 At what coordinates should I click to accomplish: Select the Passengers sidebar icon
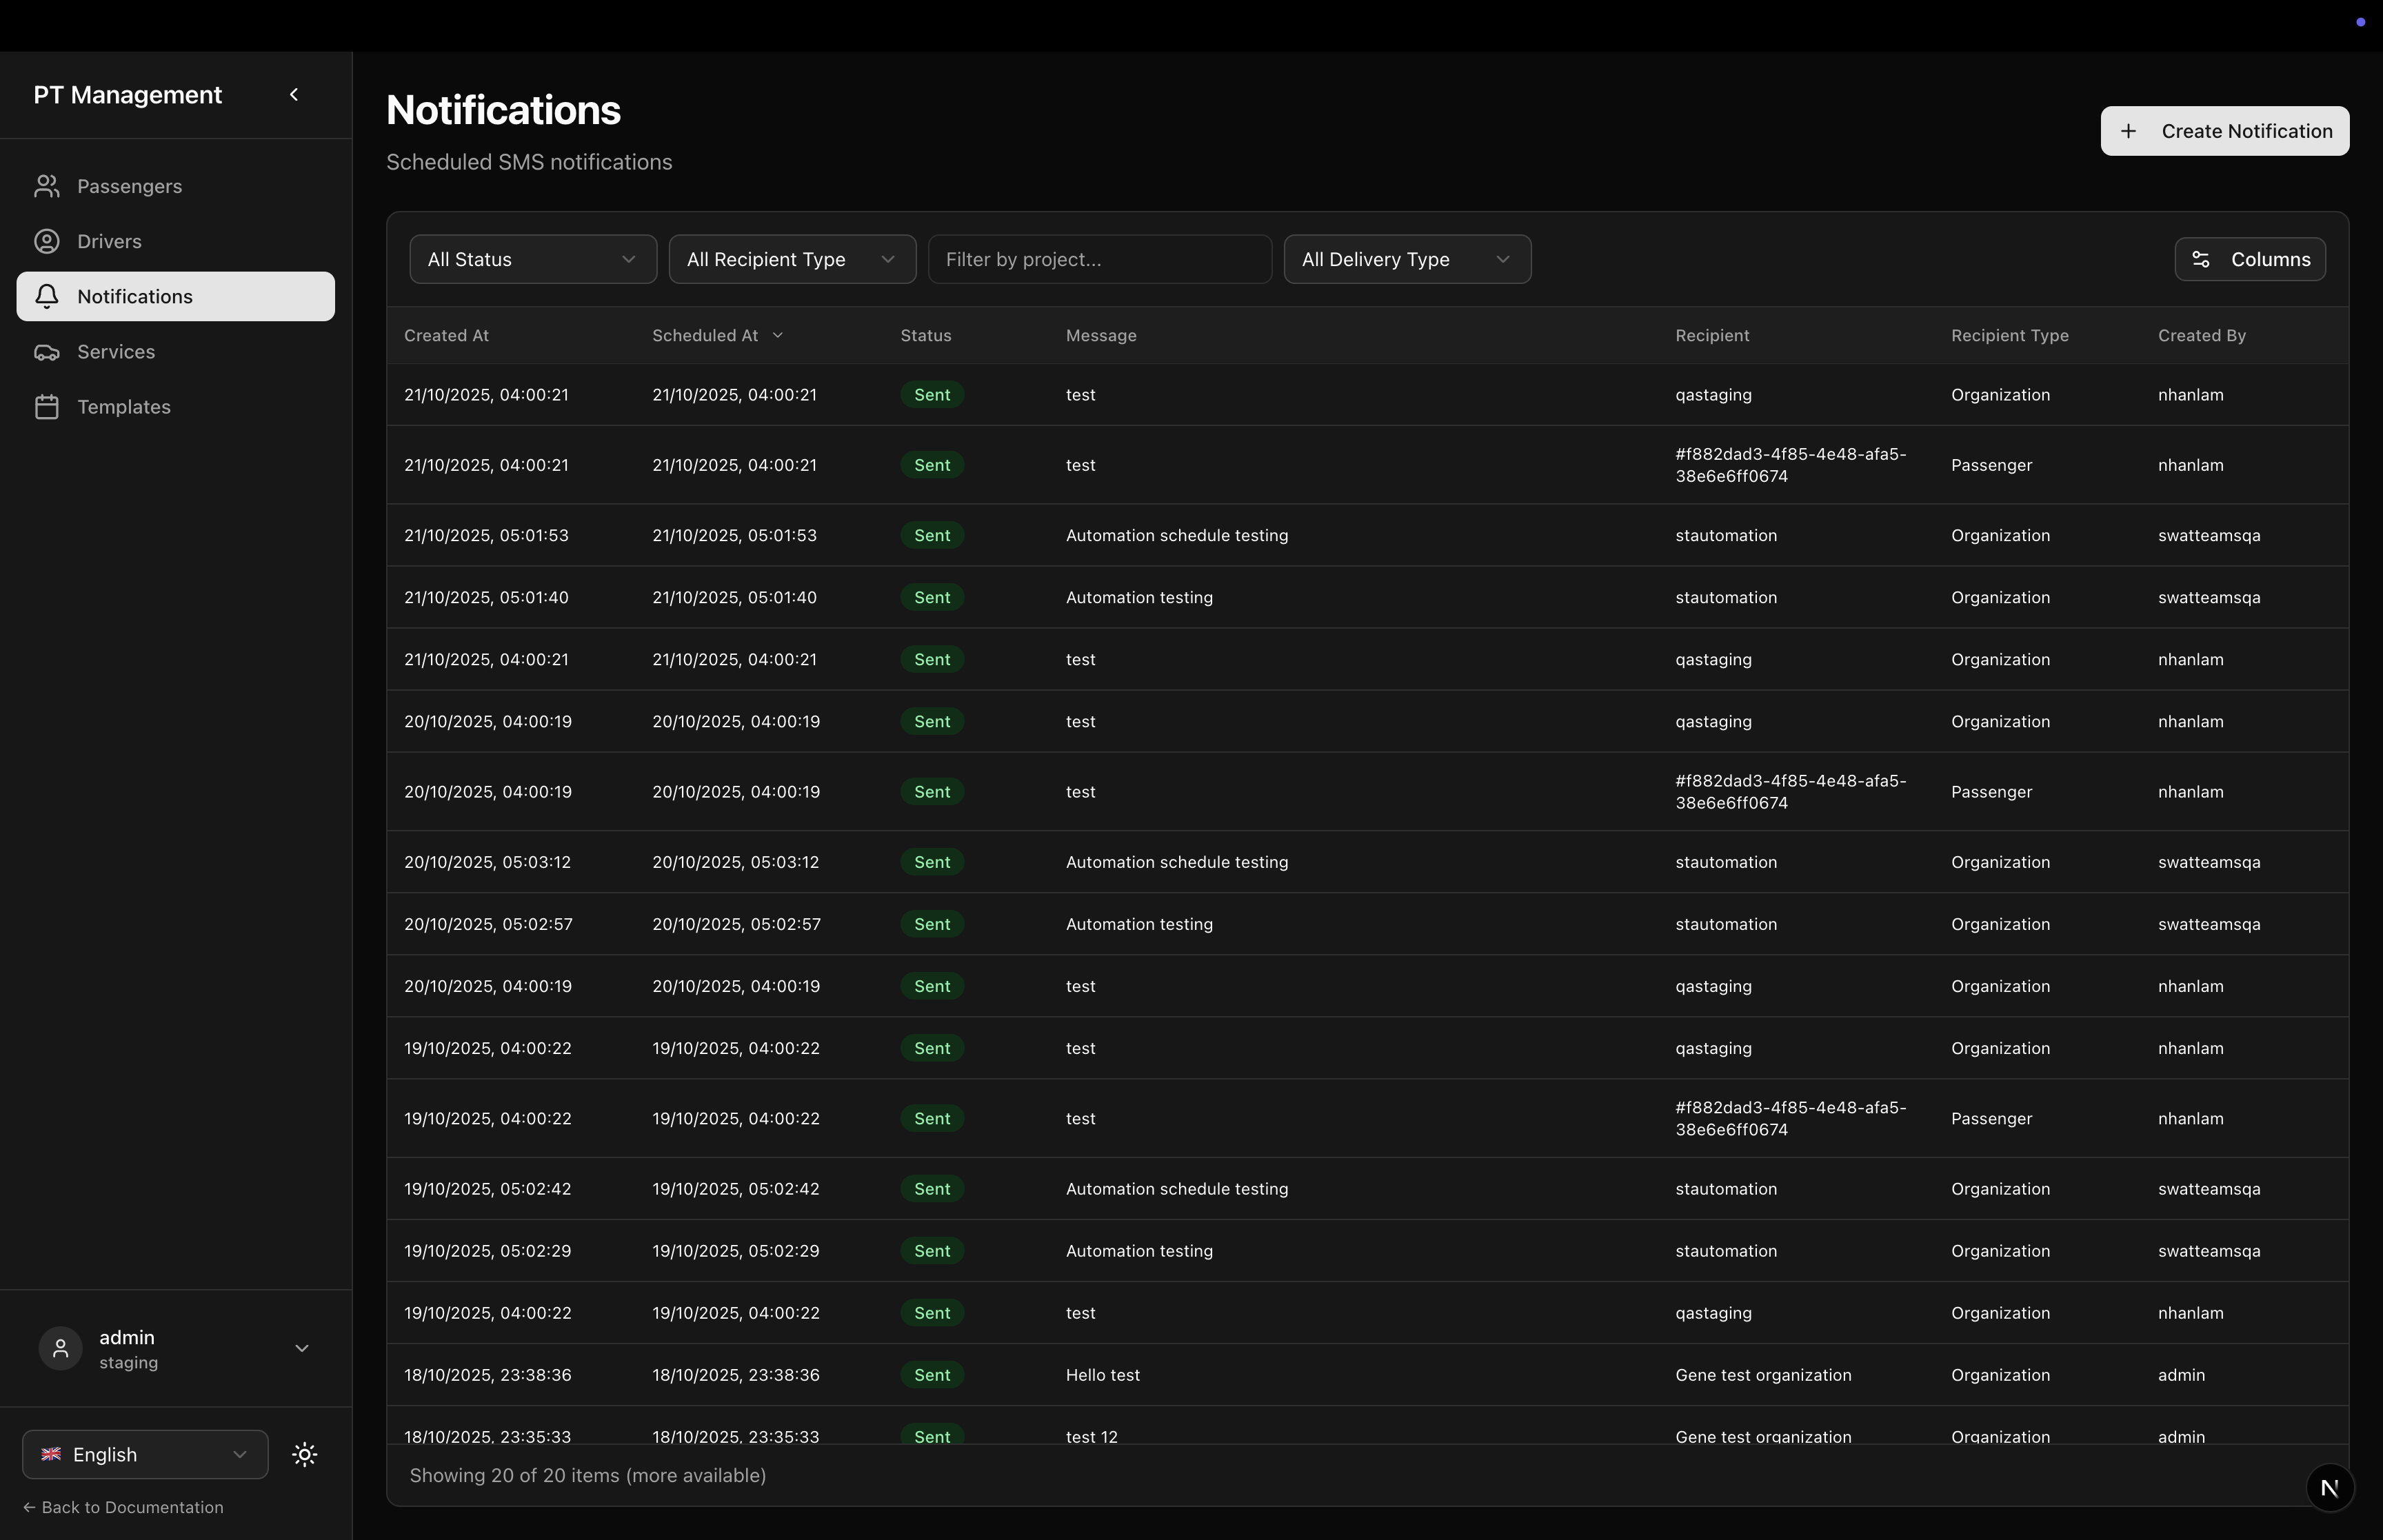click(47, 186)
